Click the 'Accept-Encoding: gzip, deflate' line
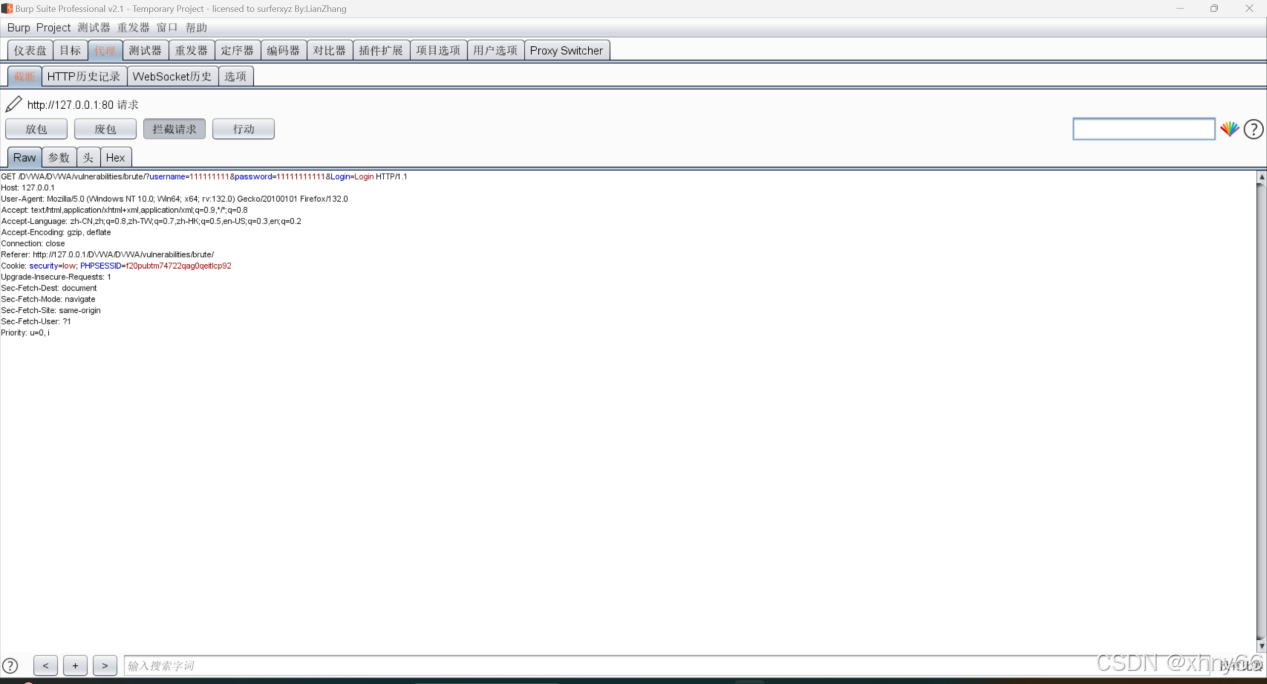 pos(56,232)
